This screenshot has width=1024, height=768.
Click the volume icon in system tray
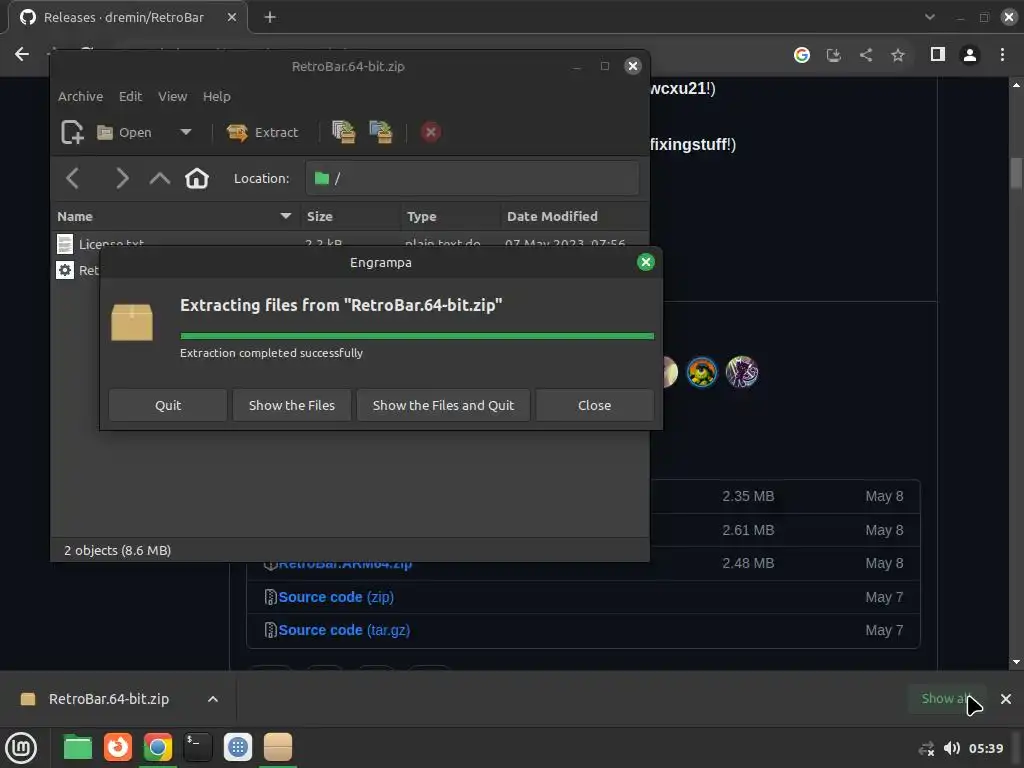(952, 748)
